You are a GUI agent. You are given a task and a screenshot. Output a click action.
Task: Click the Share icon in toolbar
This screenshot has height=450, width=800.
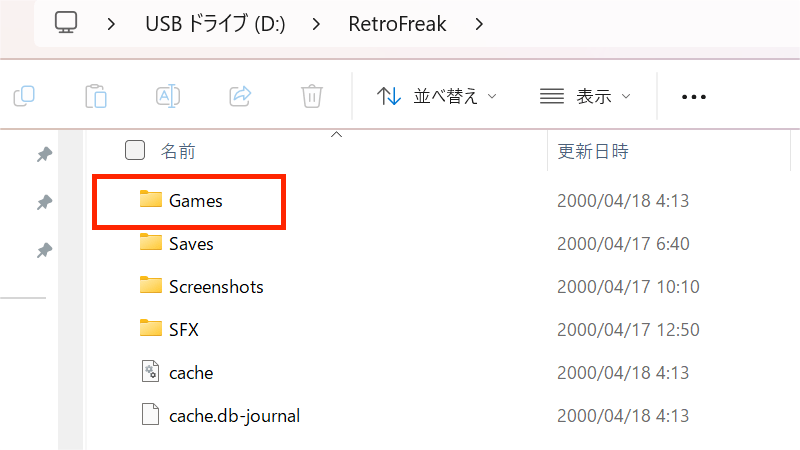[240, 96]
